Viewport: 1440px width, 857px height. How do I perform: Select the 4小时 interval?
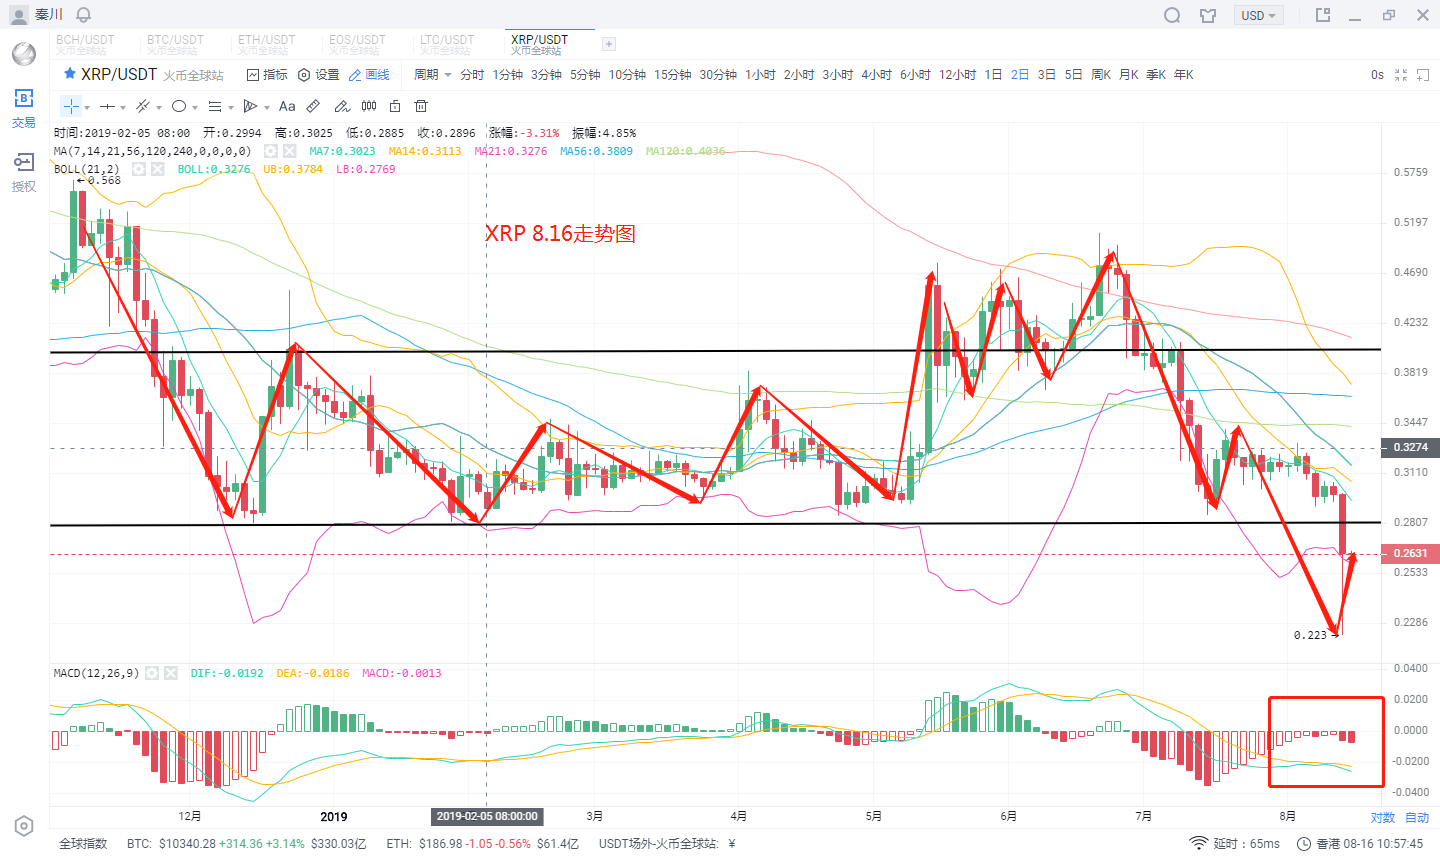pyautogui.click(x=876, y=75)
